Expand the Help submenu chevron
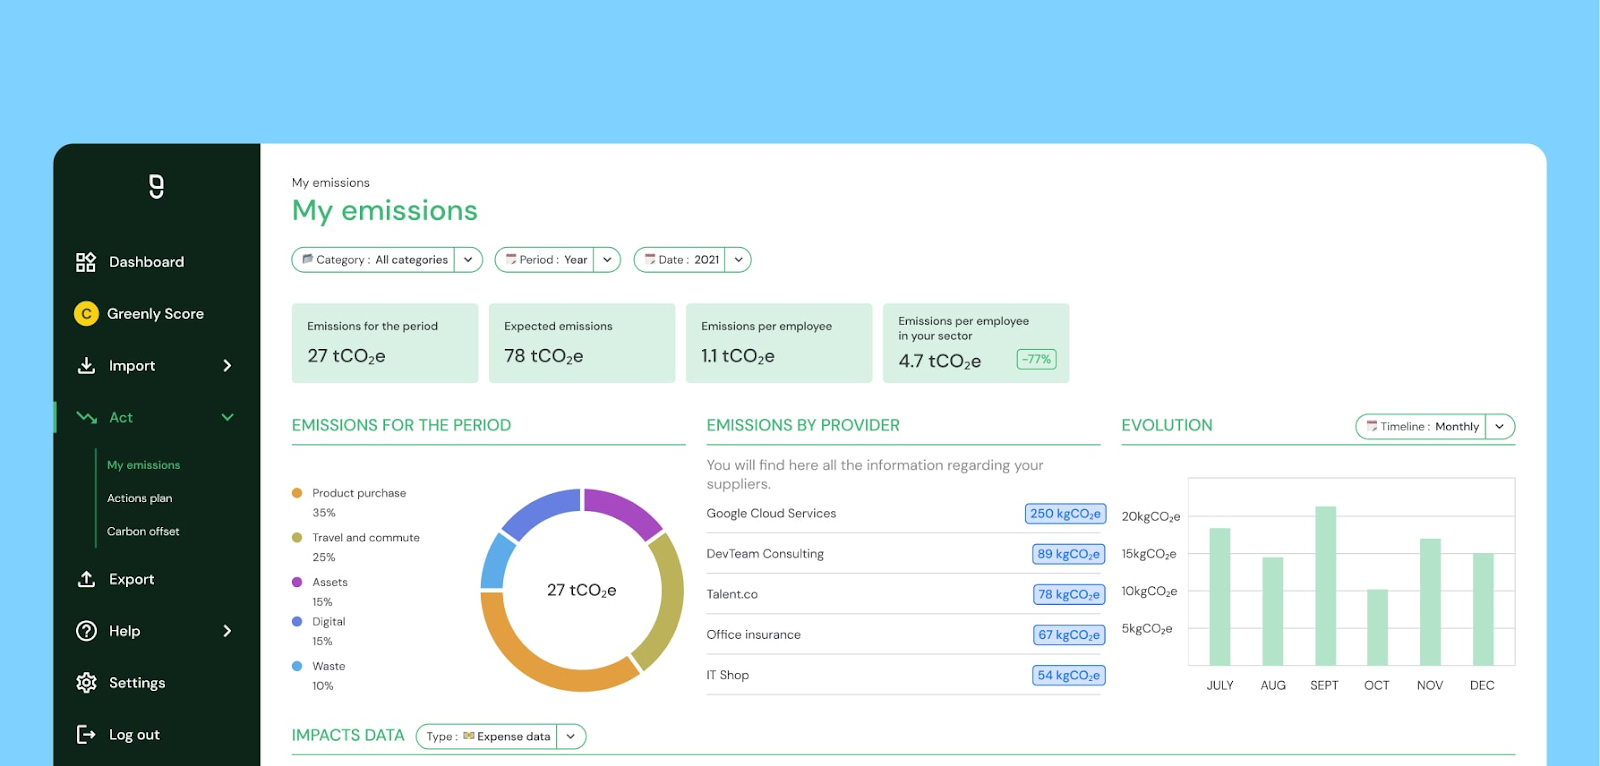This screenshot has height=766, width=1600. coord(227,631)
